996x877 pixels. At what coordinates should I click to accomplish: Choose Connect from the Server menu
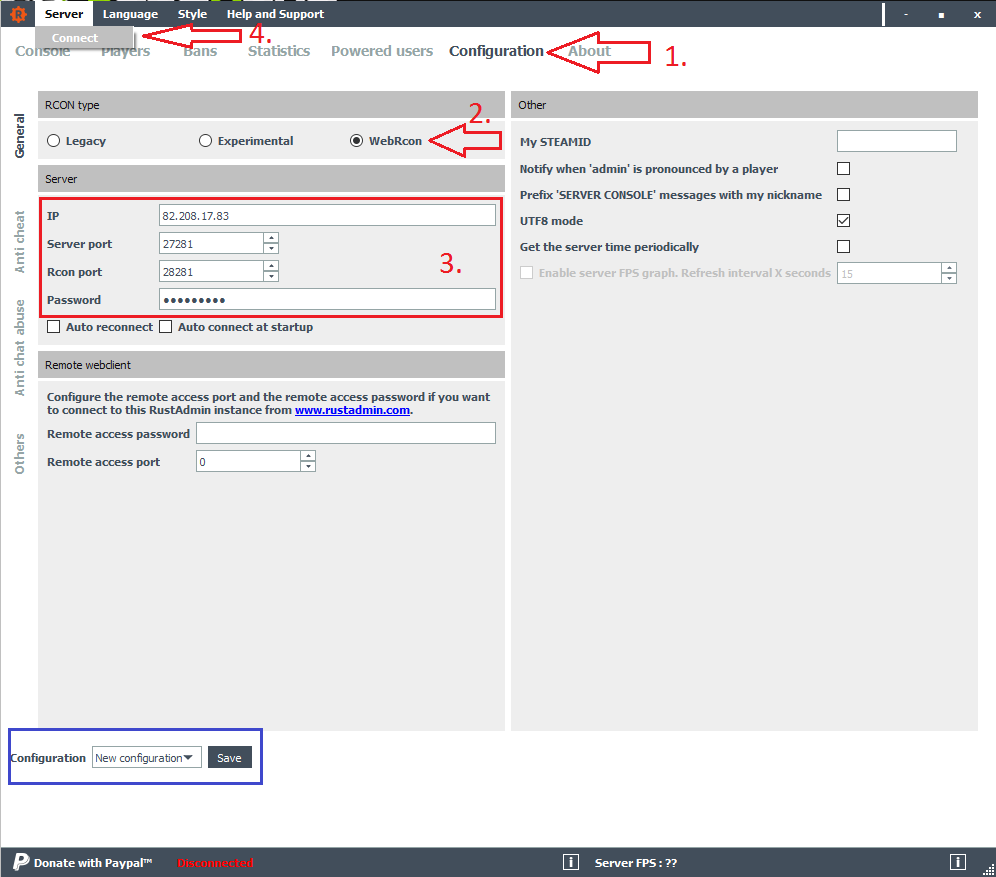pyautogui.click(x=75, y=38)
